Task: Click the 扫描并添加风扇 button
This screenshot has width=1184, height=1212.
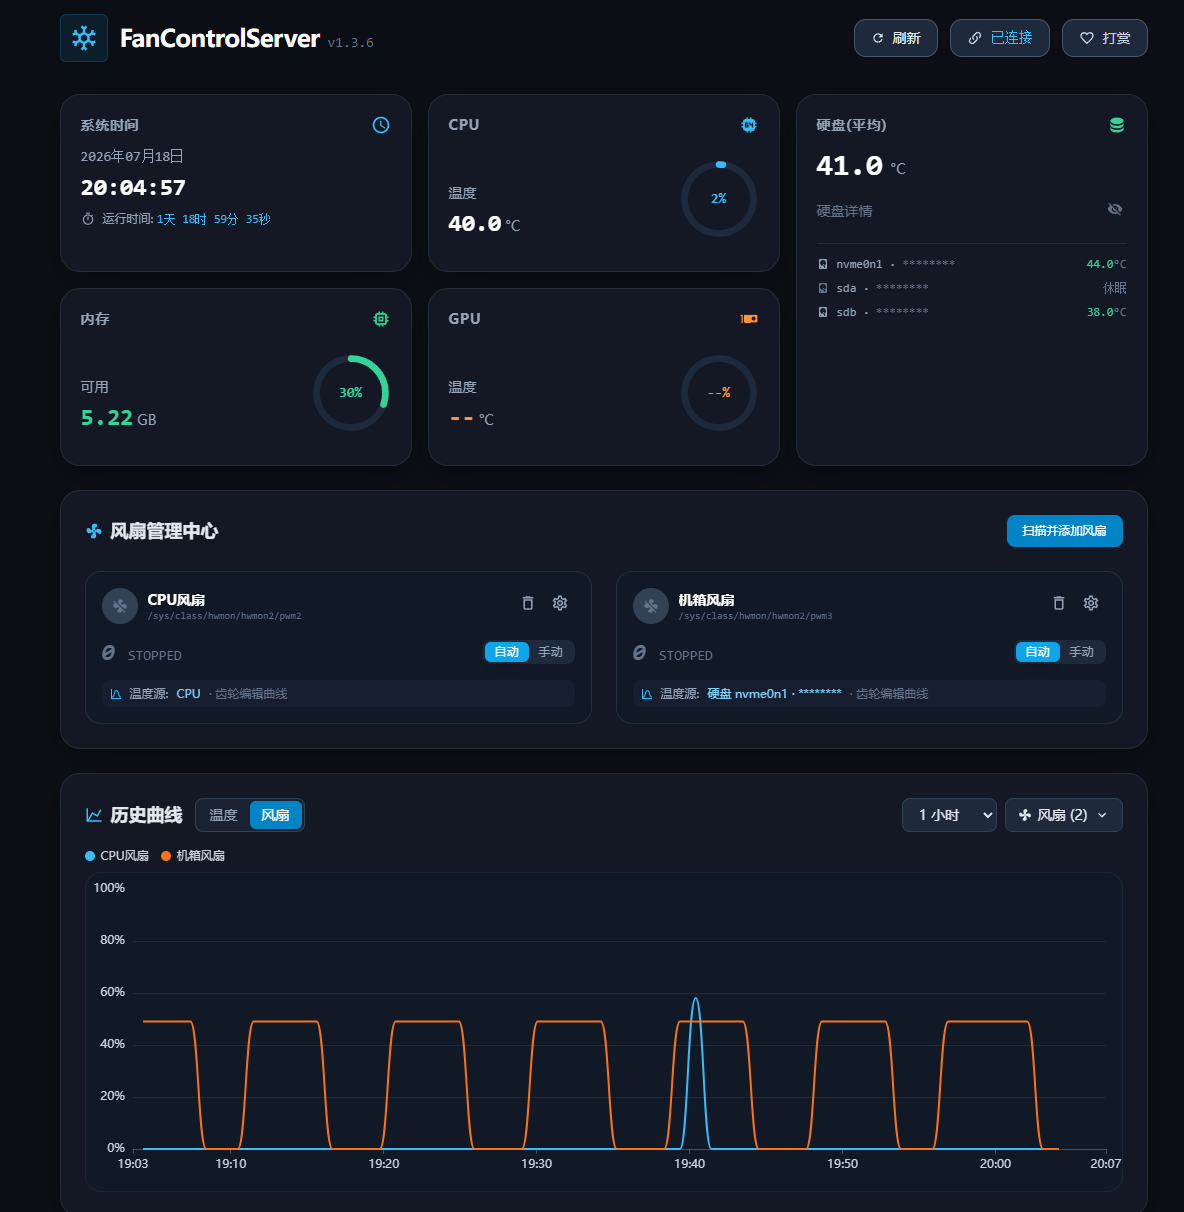Action: coord(1065,531)
